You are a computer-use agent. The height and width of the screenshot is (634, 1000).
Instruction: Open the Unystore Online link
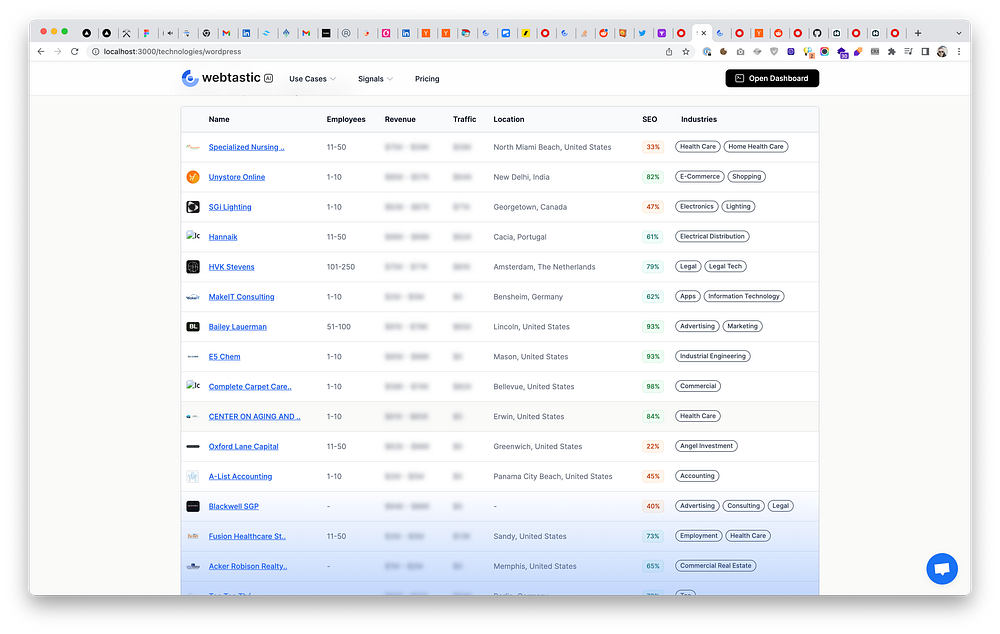point(237,177)
